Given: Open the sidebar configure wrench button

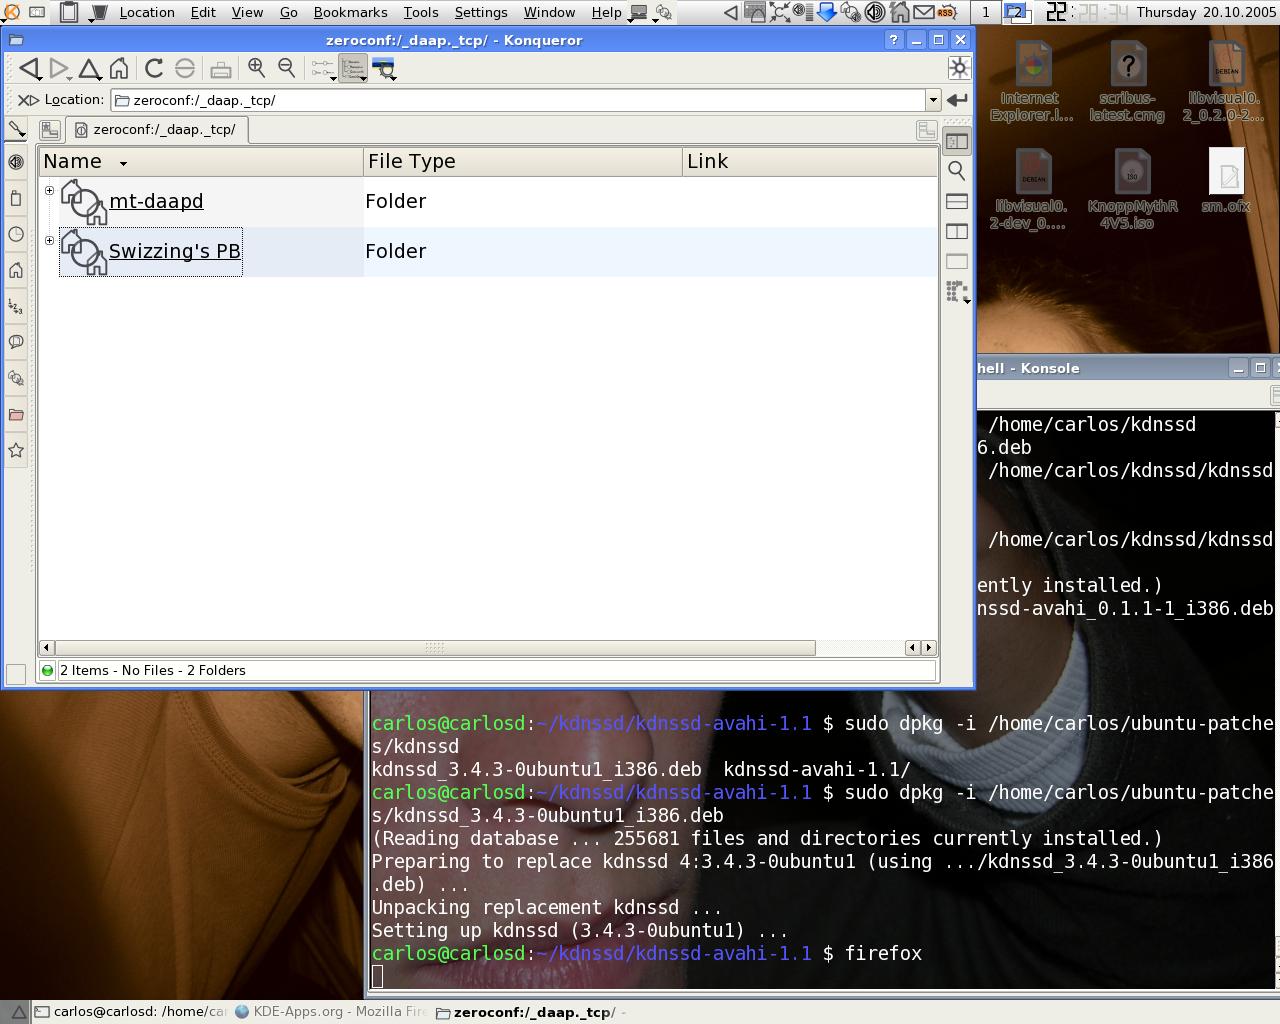Looking at the screenshot, I should (16, 129).
